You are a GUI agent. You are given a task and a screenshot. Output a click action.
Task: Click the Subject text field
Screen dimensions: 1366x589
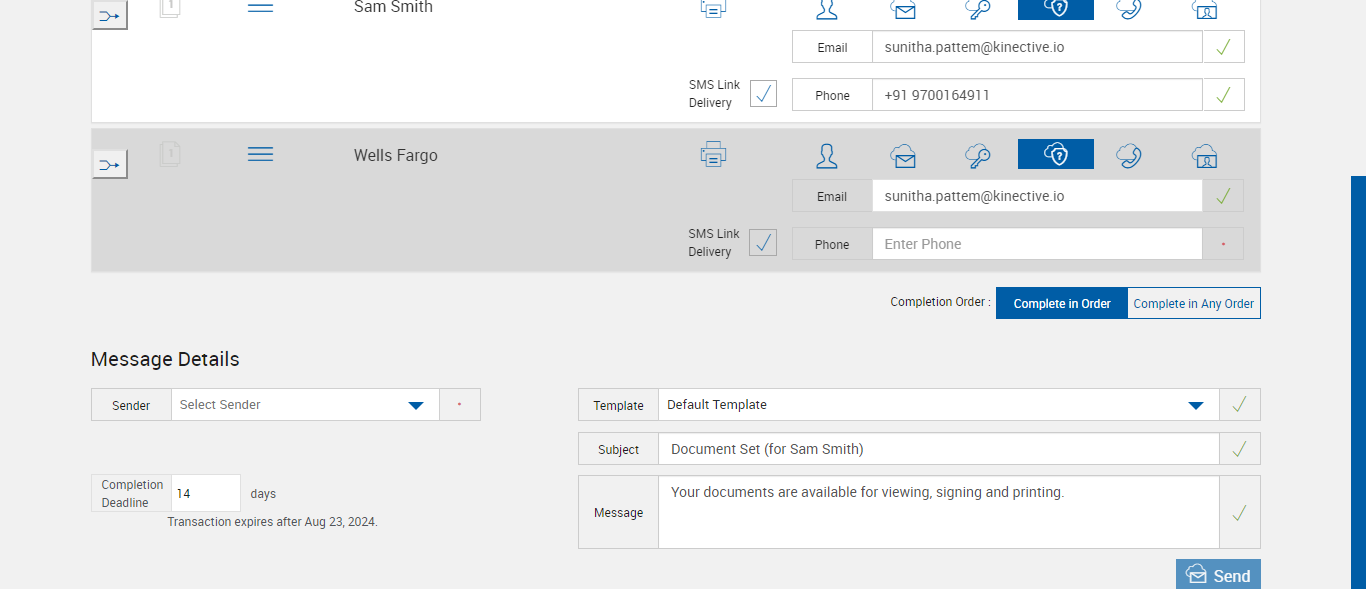point(938,449)
